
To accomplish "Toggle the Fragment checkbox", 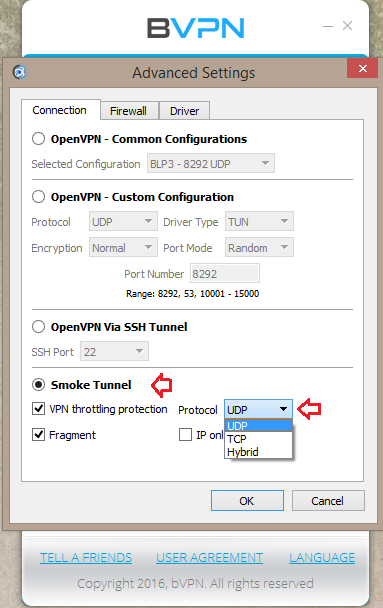I will click(38, 435).
